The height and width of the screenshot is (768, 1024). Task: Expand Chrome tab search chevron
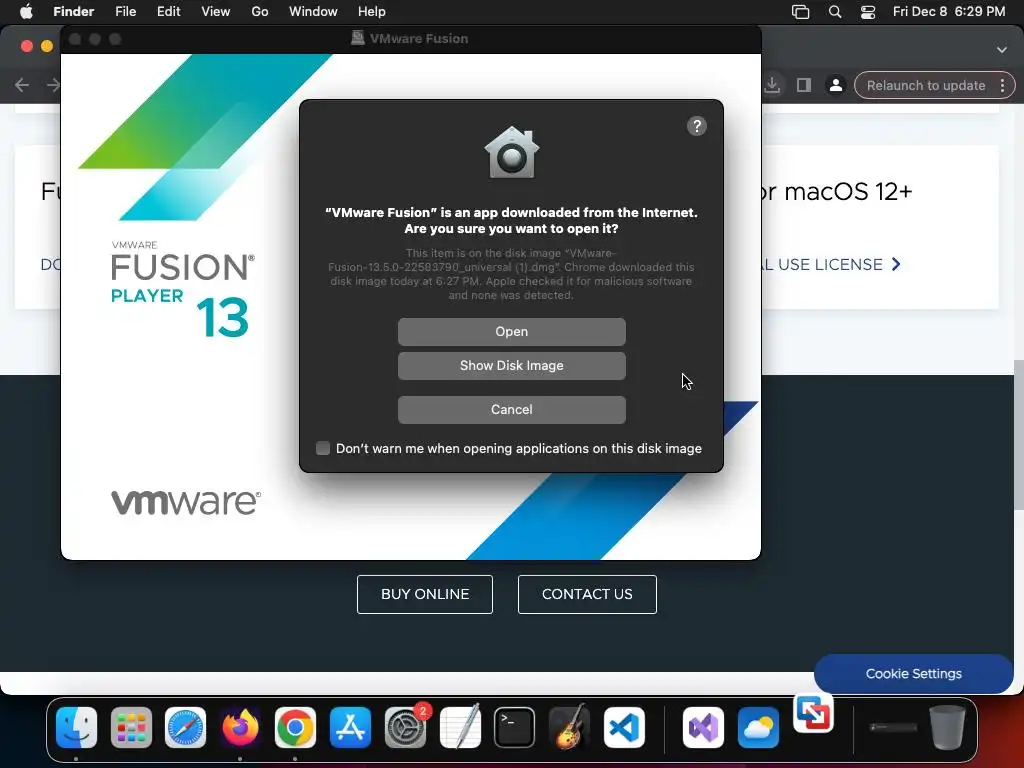(x=1002, y=50)
